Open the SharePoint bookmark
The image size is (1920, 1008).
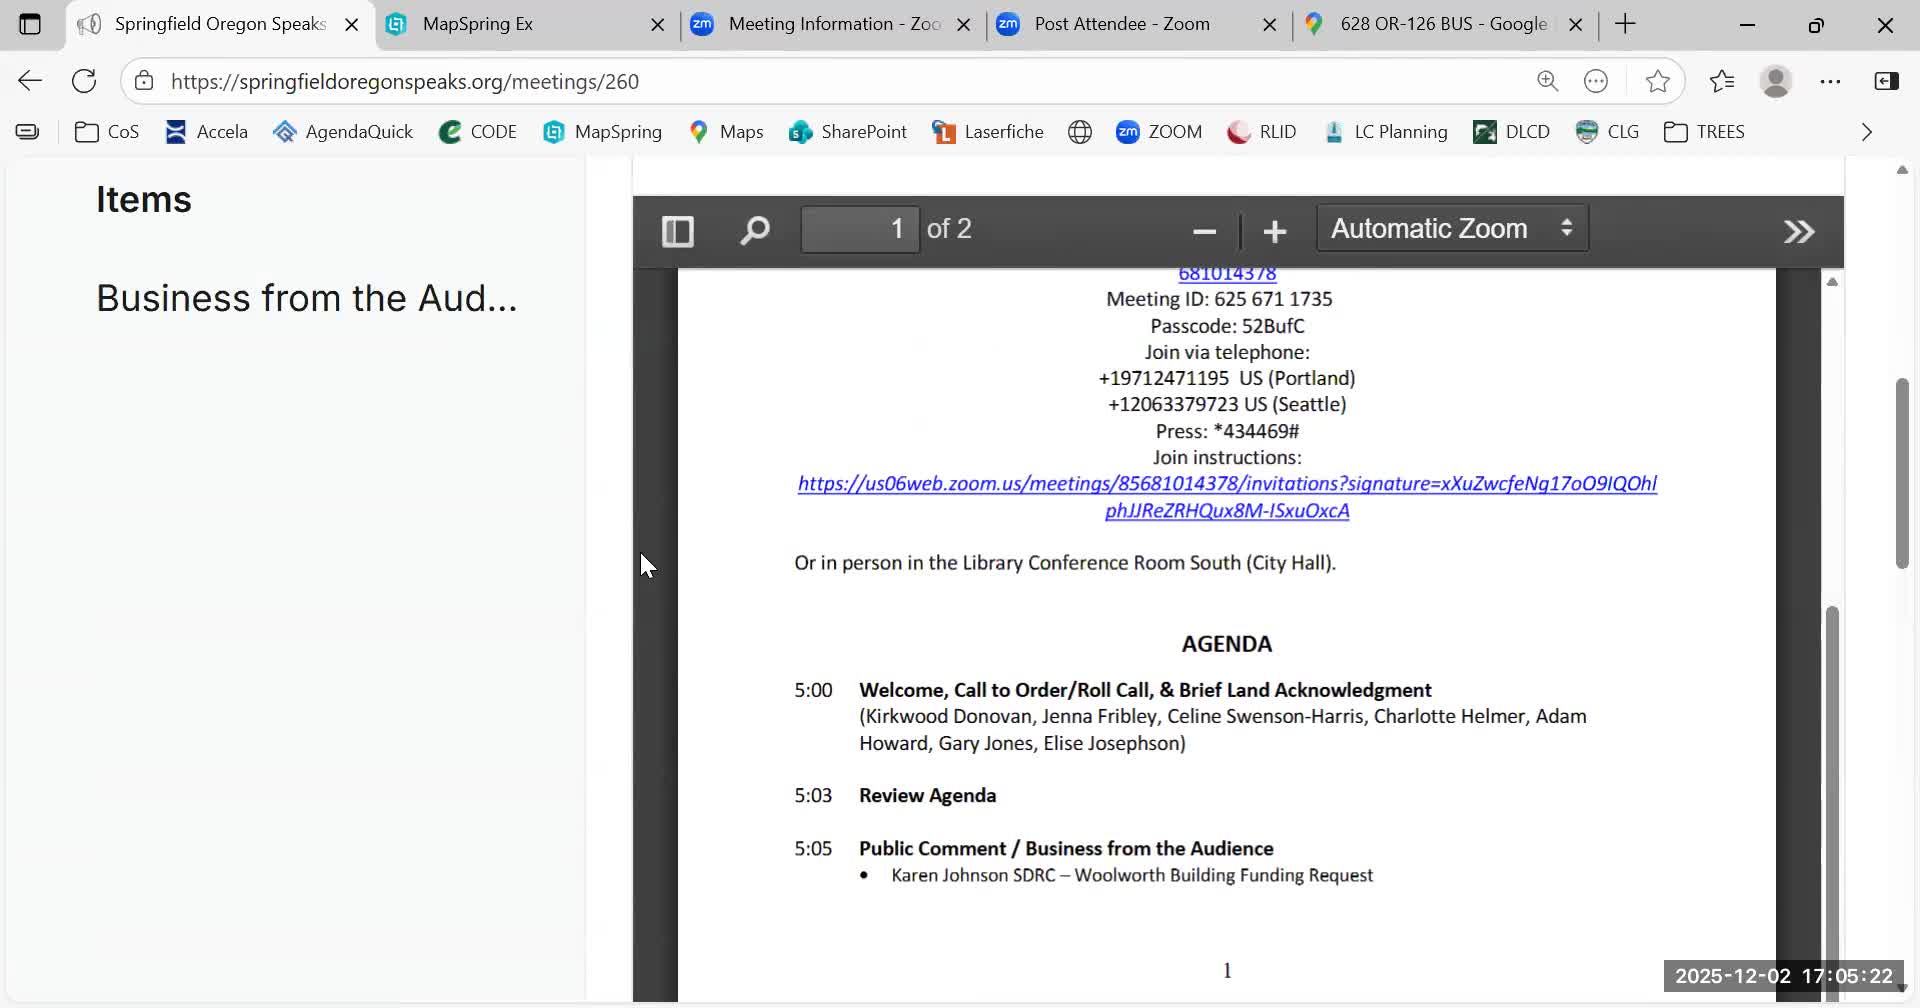pos(848,132)
